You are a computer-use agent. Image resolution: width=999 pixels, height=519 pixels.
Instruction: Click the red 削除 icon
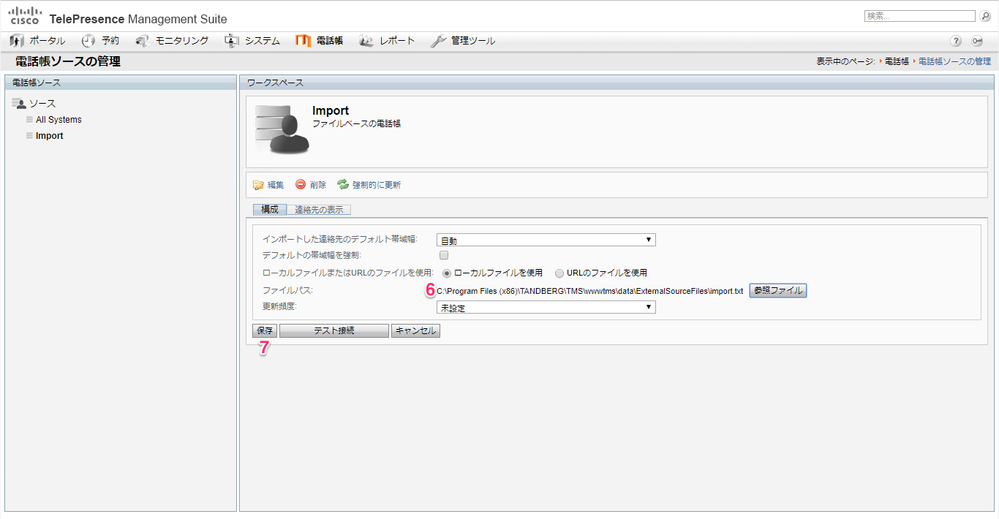pos(300,184)
